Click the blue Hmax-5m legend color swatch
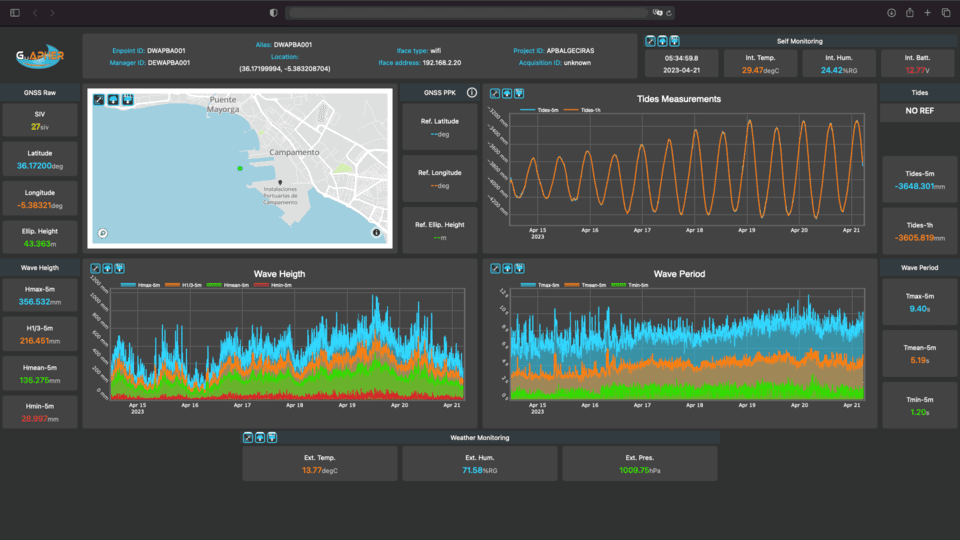This screenshot has width=960, height=540. coord(126,285)
